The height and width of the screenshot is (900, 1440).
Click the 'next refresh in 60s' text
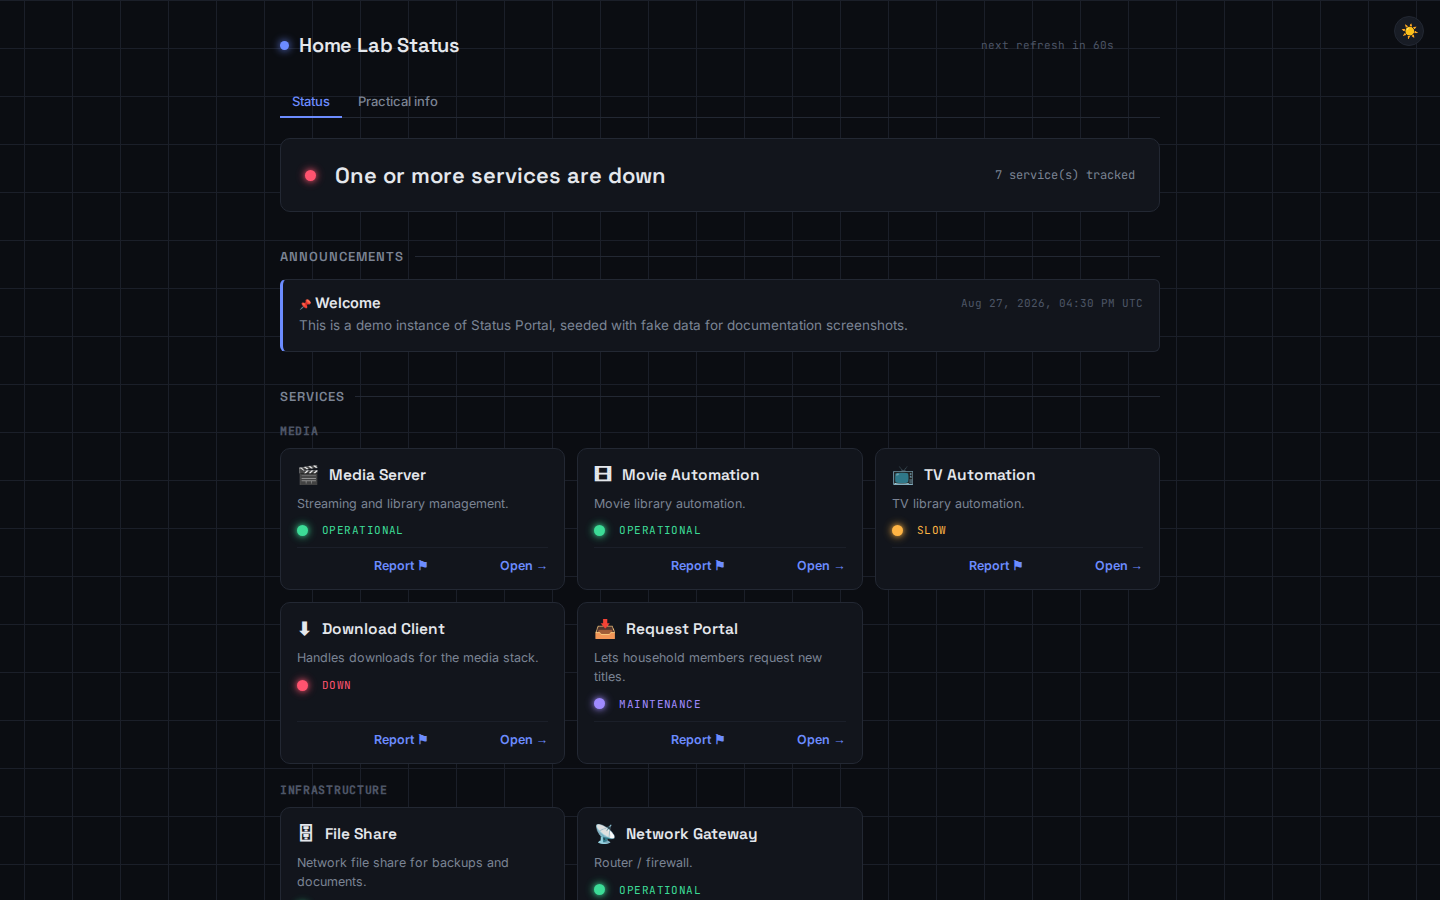[1047, 45]
